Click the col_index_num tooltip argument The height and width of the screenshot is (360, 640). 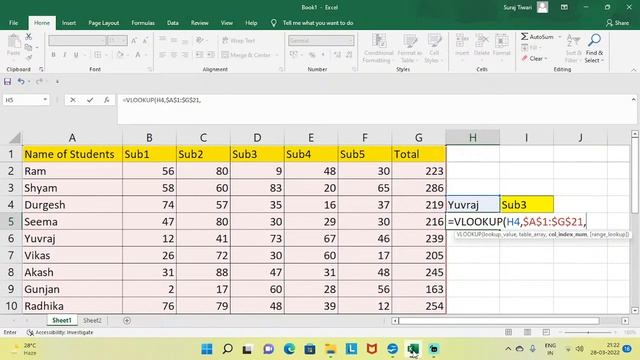pos(568,234)
